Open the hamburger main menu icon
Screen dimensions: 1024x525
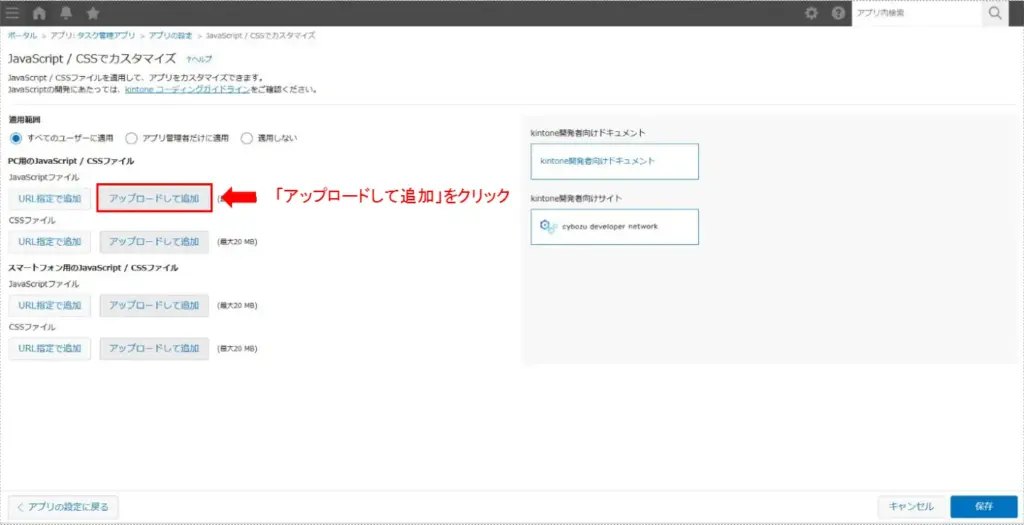coord(12,13)
